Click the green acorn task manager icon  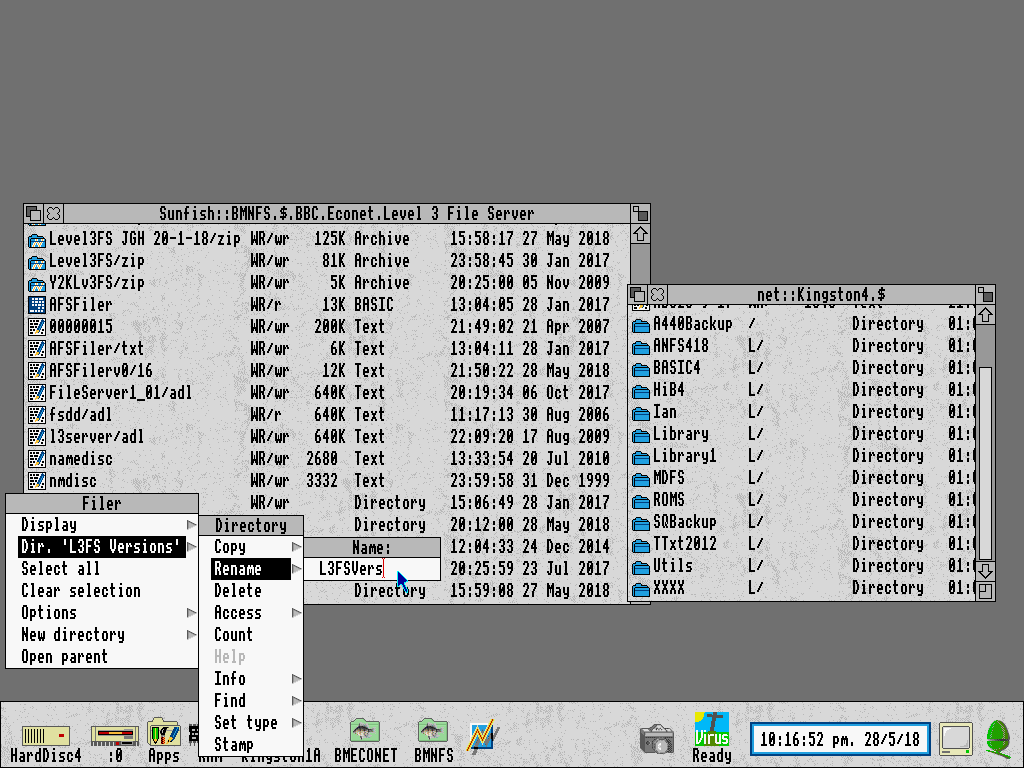(998, 739)
